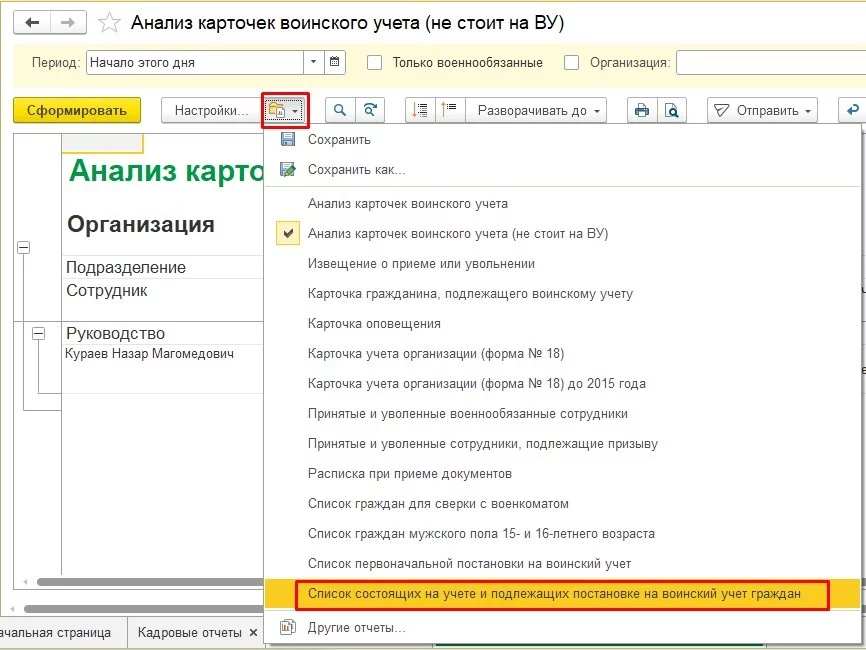Screen dimensions: 866x650
Task: Collapse the Руководство group
Action: coord(38,334)
